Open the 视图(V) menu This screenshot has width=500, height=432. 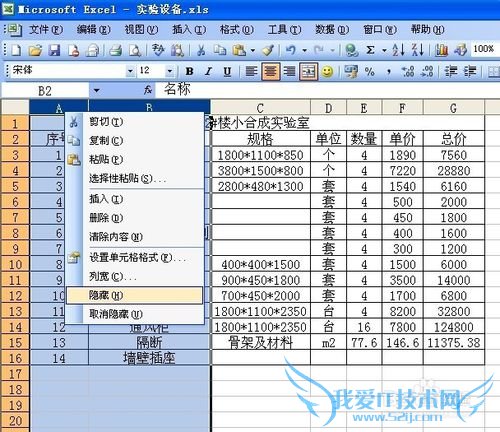(x=141, y=30)
